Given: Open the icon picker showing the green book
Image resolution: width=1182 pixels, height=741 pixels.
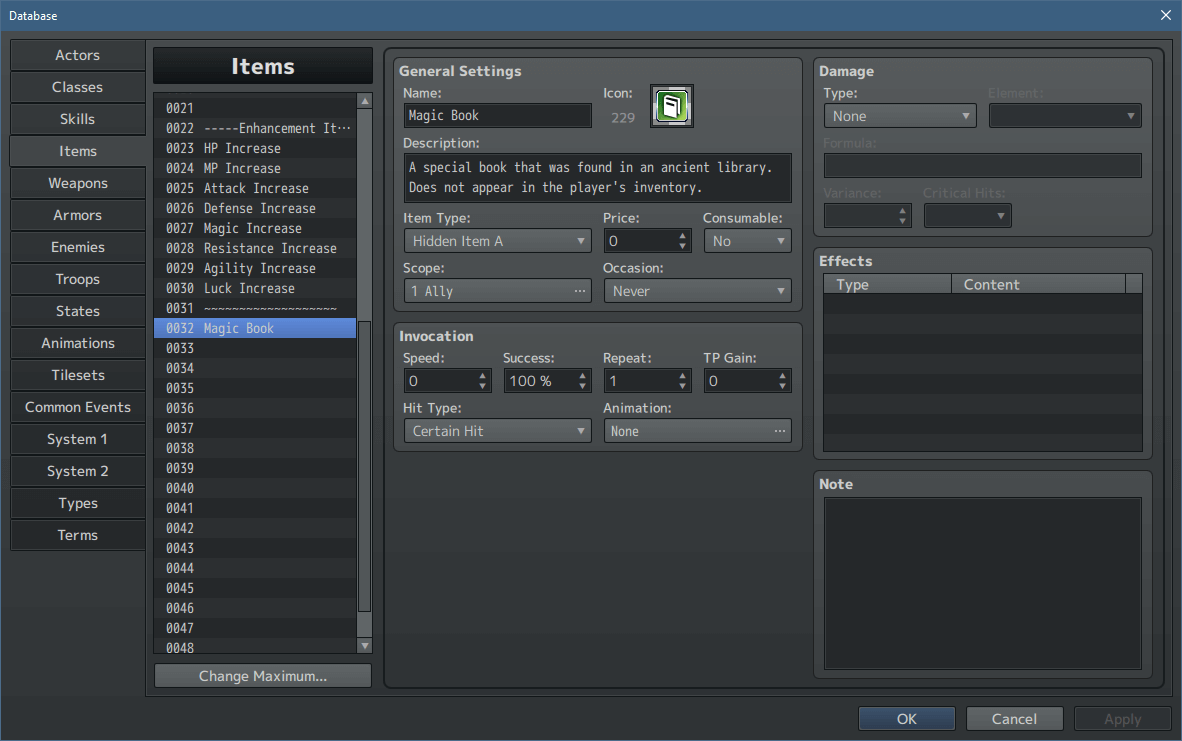Looking at the screenshot, I should tap(671, 106).
